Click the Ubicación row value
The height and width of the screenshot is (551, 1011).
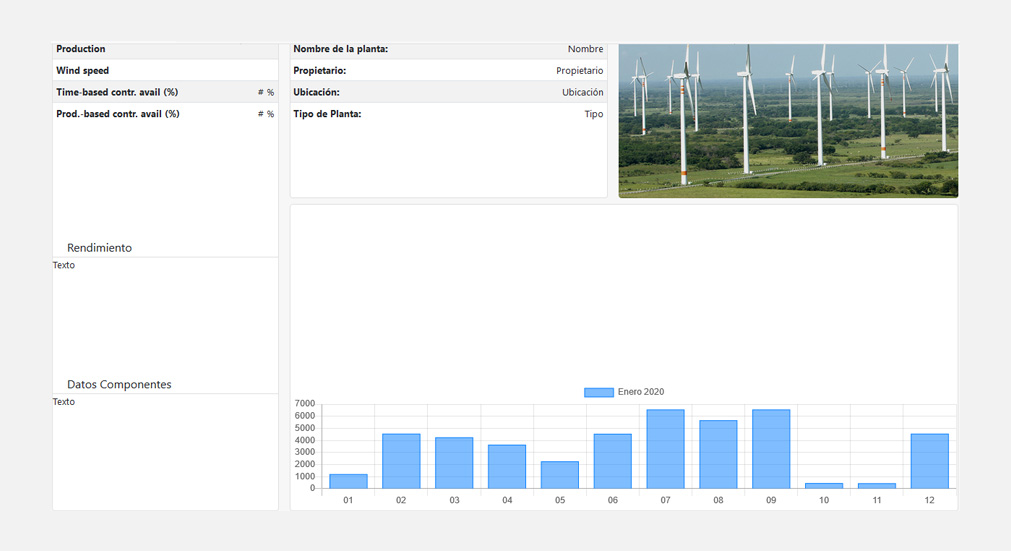click(582, 92)
